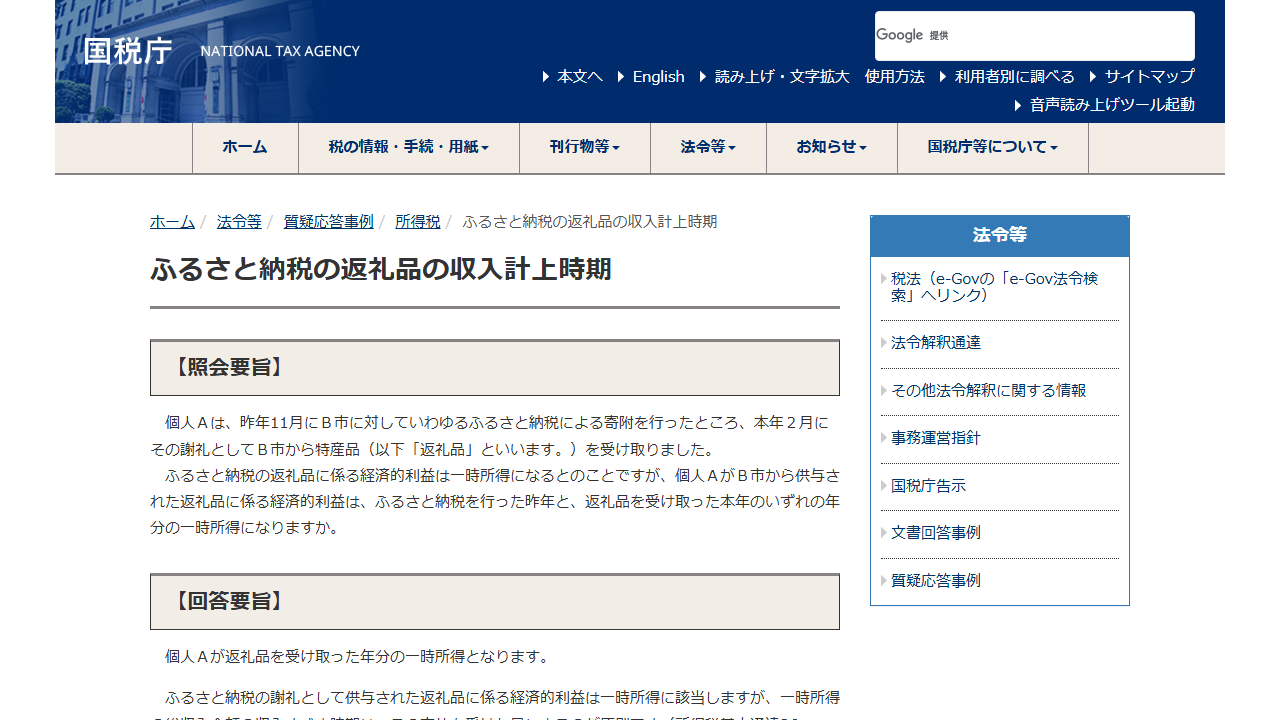Open 利用者別に調べる link
This screenshot has width=1280, height=720.
1014,76
